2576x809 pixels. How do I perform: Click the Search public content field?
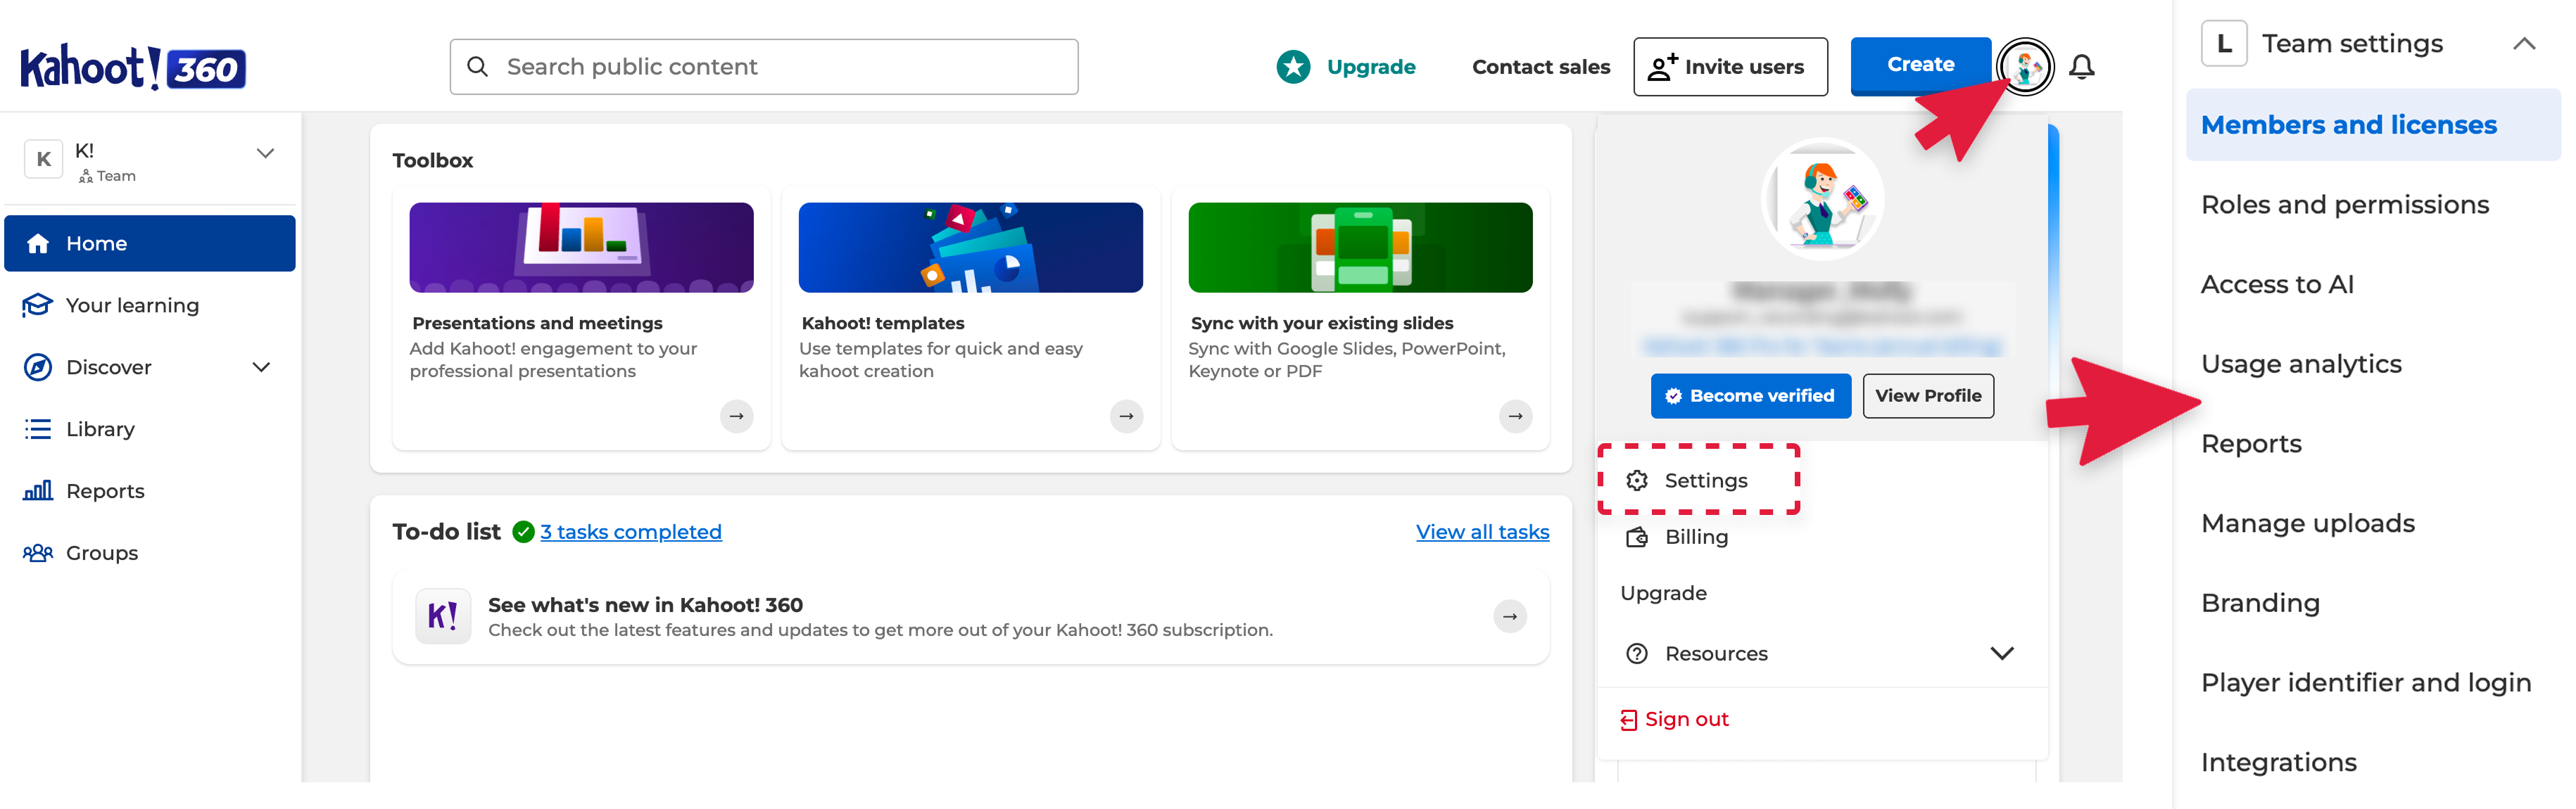coord(763,67)
